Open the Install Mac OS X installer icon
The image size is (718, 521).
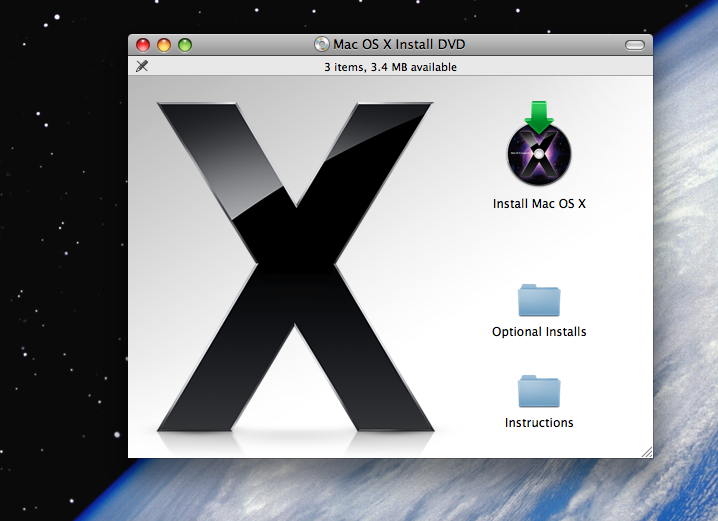click(539, 143)
